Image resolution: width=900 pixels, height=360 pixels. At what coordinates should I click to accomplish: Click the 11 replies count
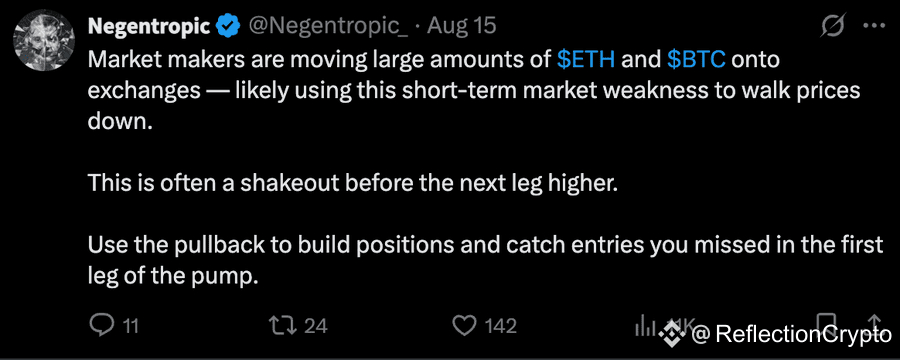[x=130, y=326]
